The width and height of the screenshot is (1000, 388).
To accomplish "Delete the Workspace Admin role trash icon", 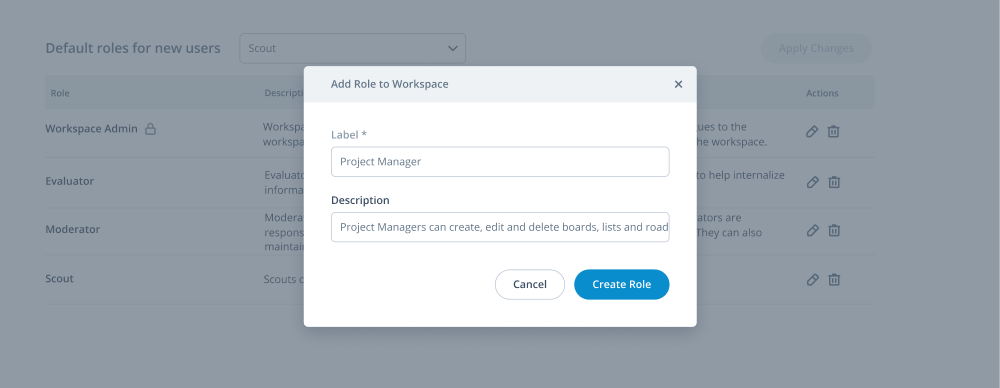I will [834, 131].
